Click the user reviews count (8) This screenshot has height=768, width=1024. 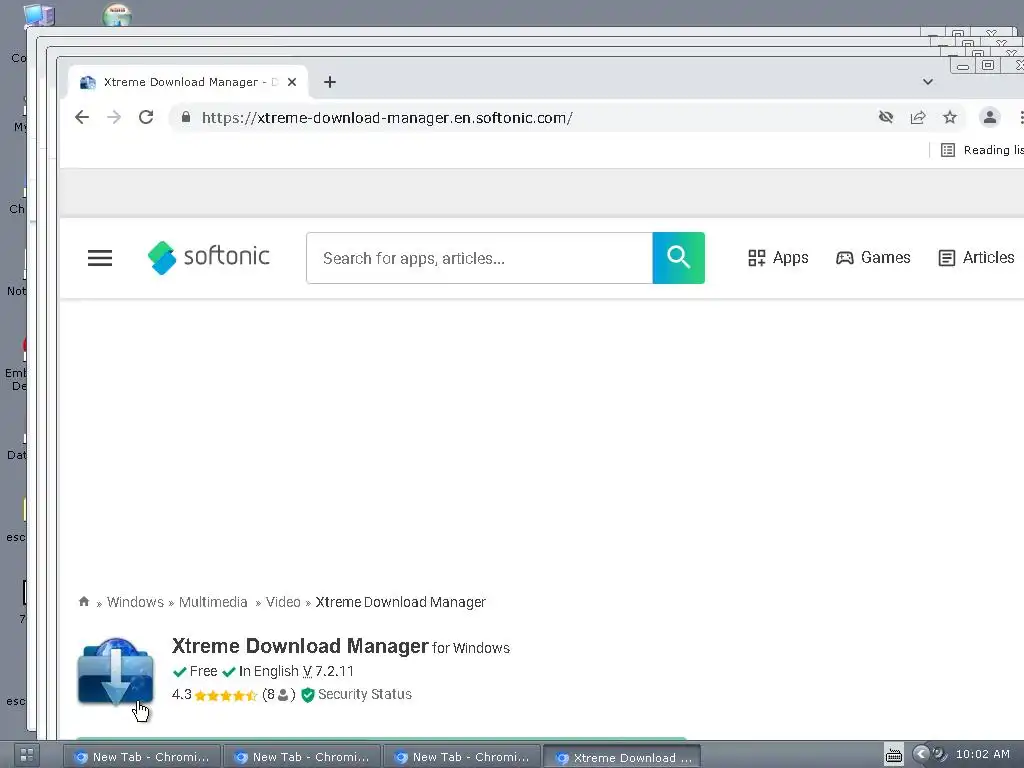279,695
